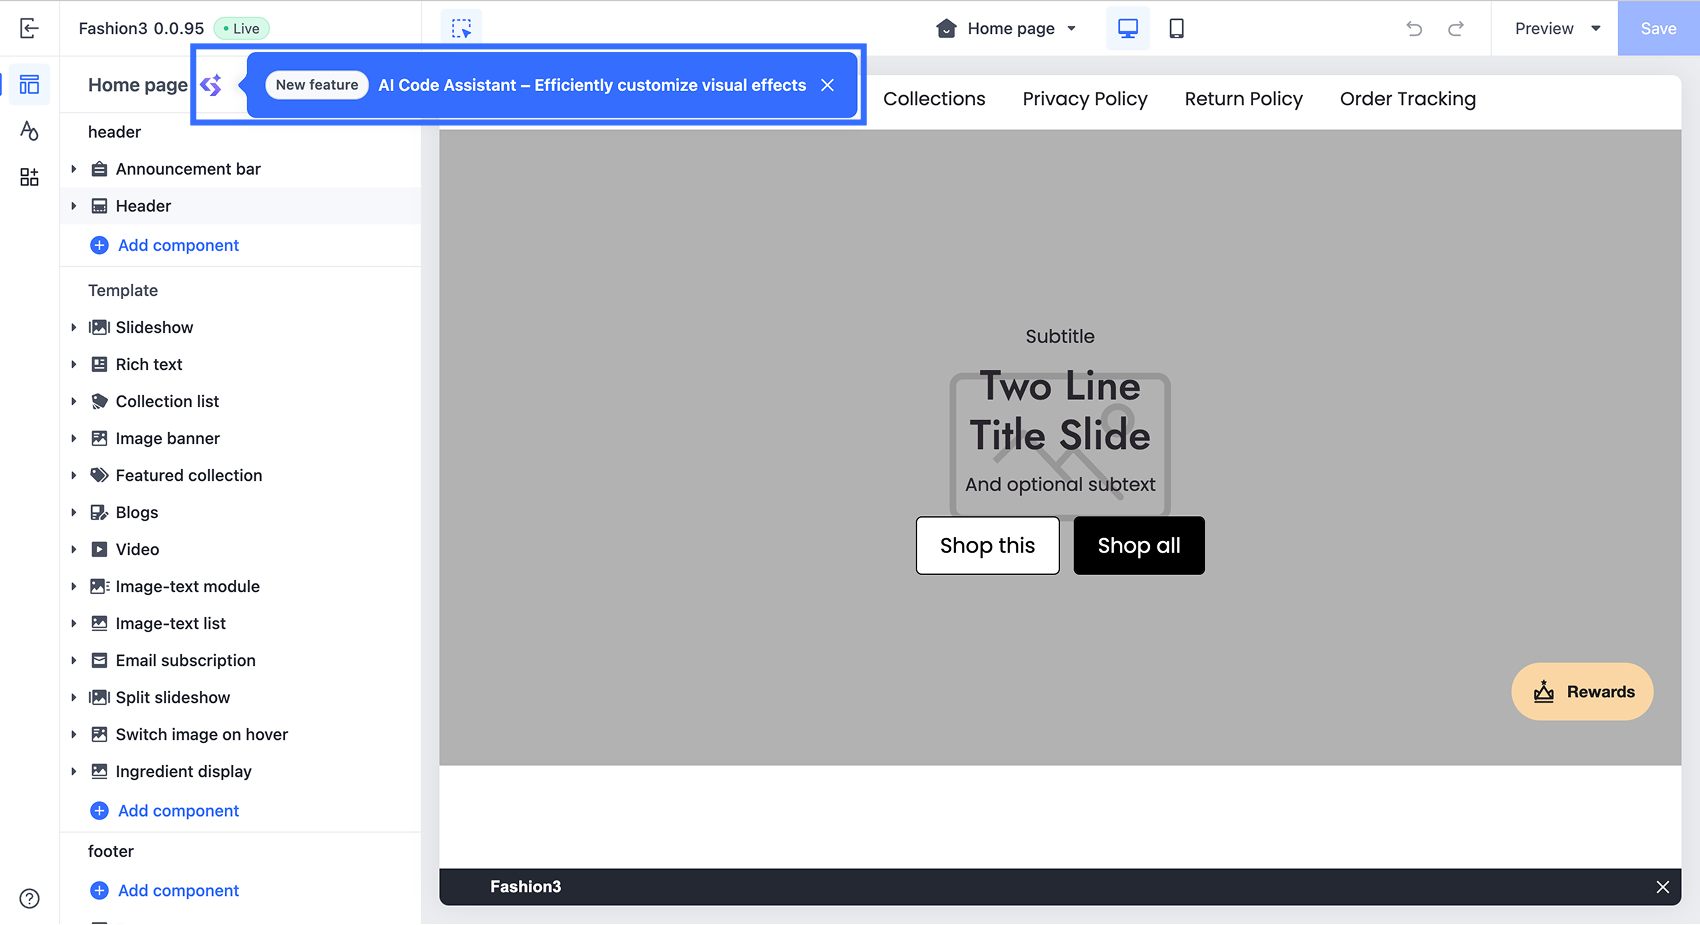Click the Header section icon
The width and height of the screenshot is (1700, 925).
[99, 206]
